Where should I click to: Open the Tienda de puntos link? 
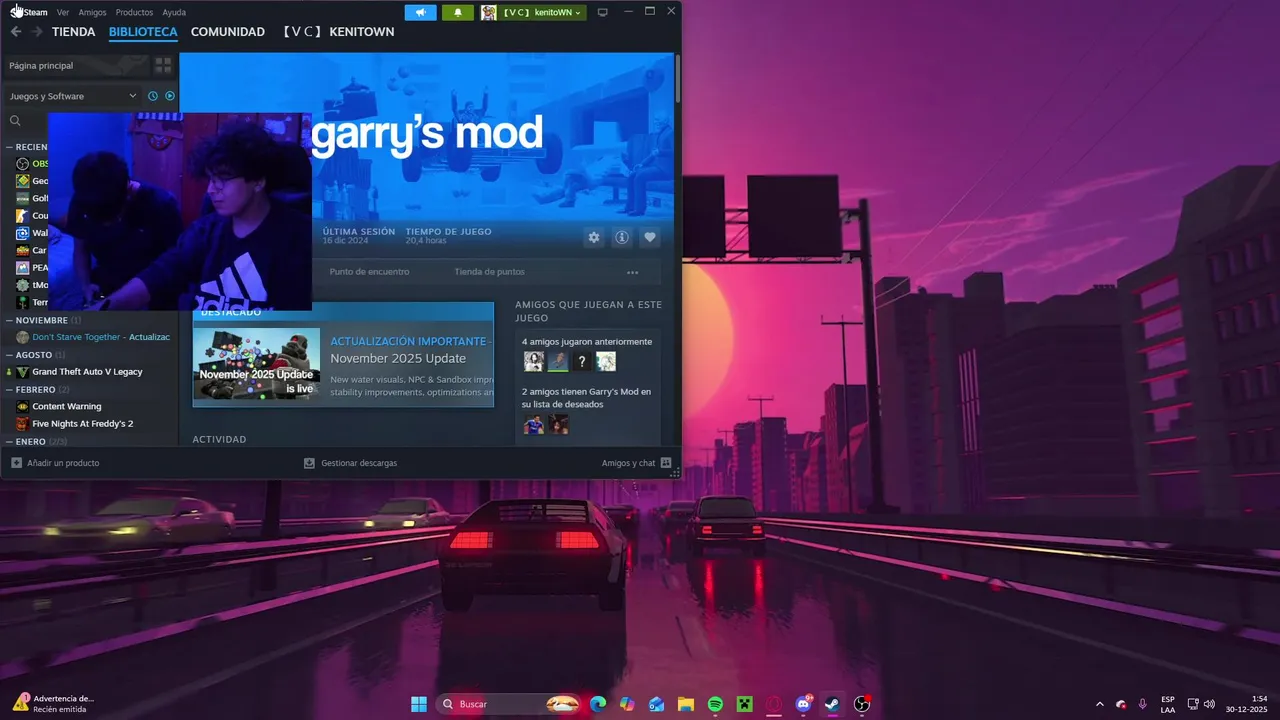coord(489,272)
